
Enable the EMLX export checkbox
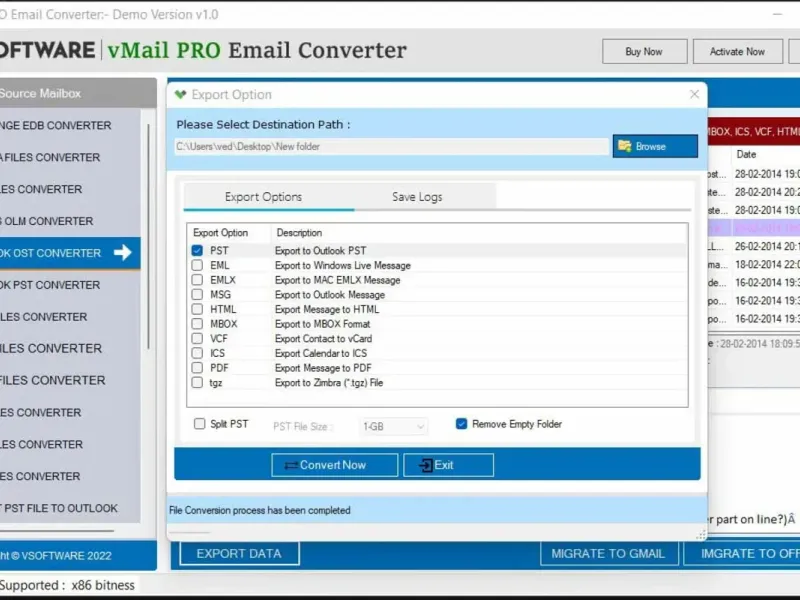197,280
